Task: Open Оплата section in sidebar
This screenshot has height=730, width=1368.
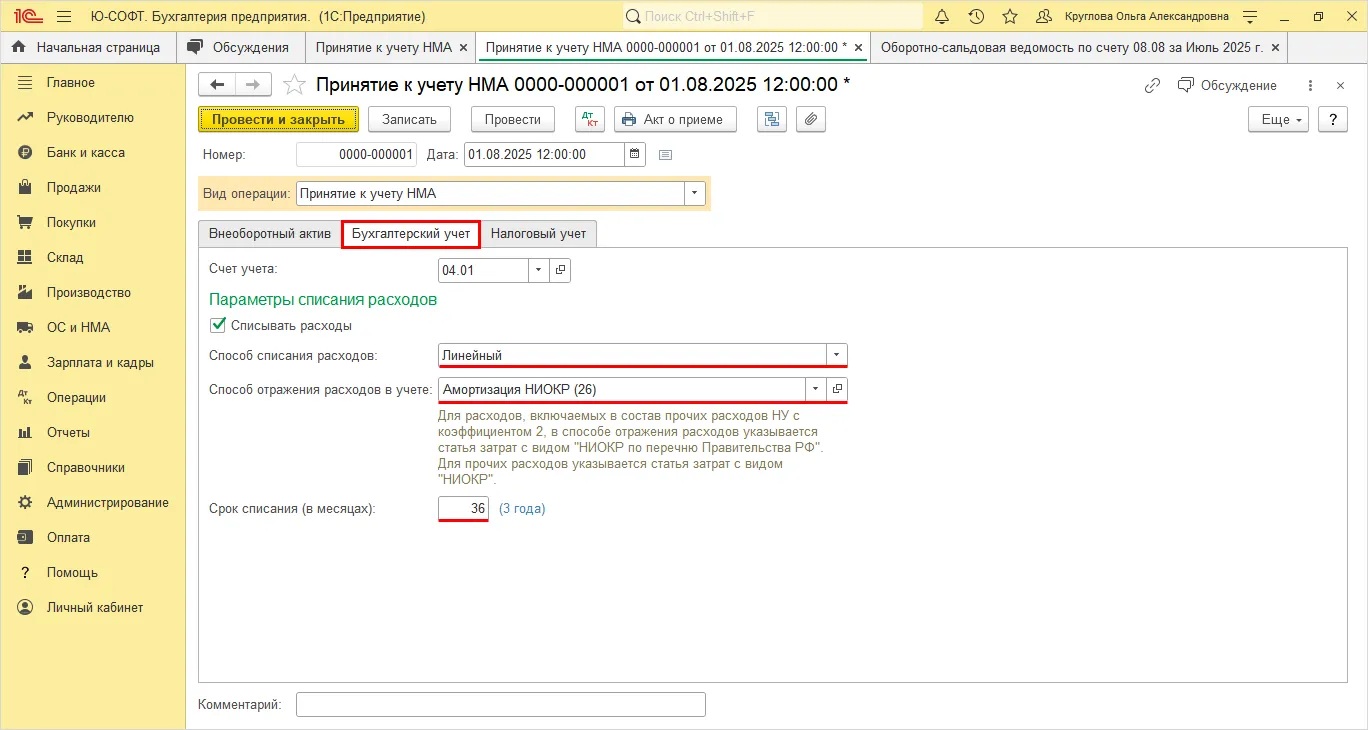Action: (68, 537)
